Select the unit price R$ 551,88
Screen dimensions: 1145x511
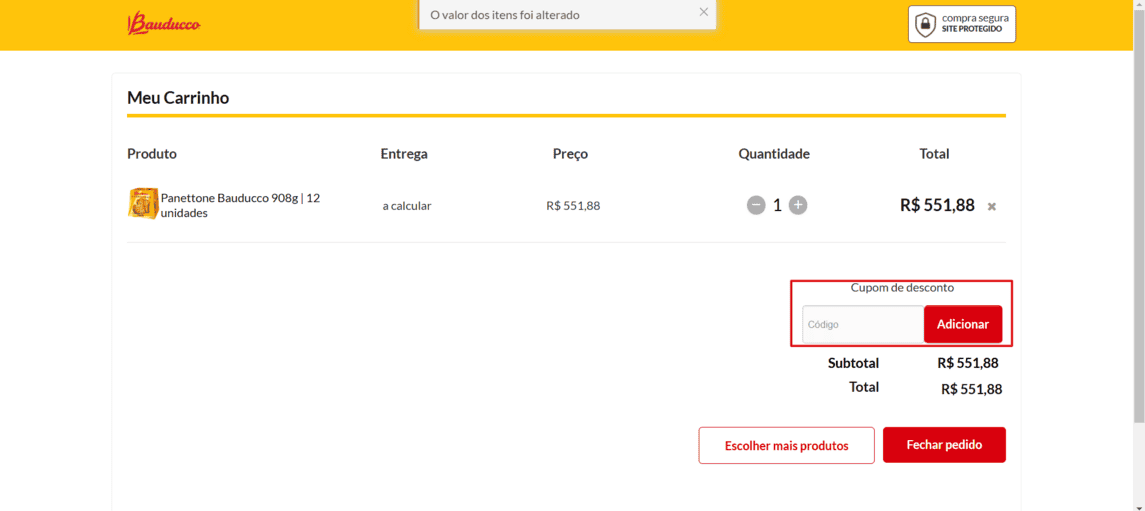point(573,206)
